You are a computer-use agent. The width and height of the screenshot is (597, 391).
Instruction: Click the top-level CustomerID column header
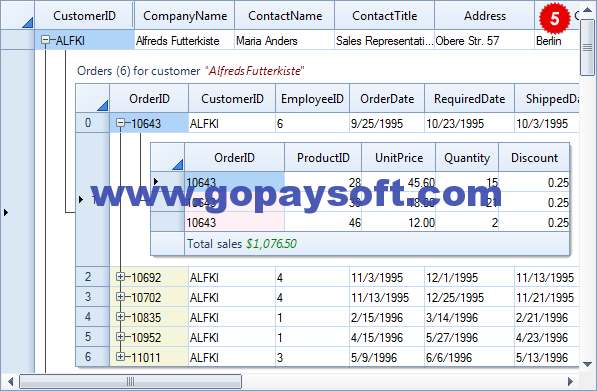pyautogui.click(x=84, y=16)
